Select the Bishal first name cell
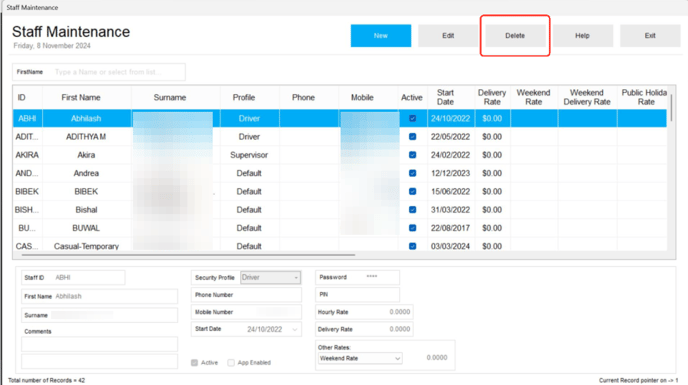This screenshot has width=688, height=385. 86,210
